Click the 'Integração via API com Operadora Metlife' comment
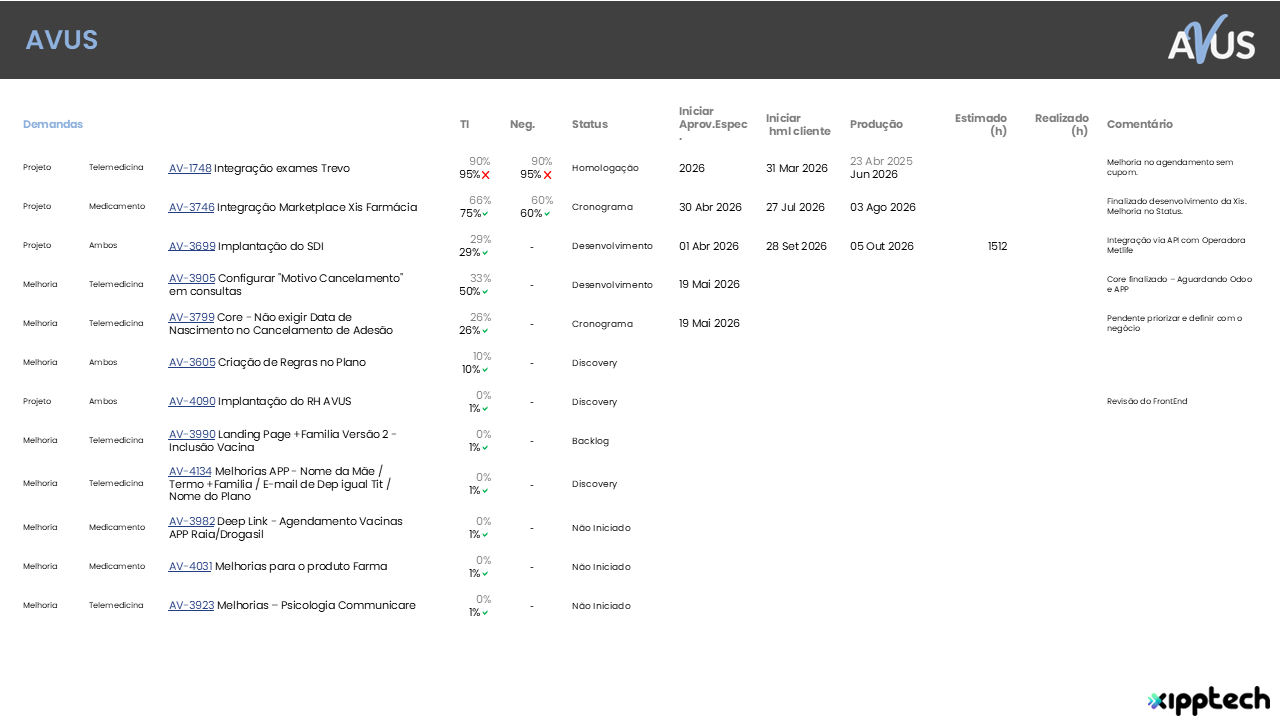 click(1176, 245)
